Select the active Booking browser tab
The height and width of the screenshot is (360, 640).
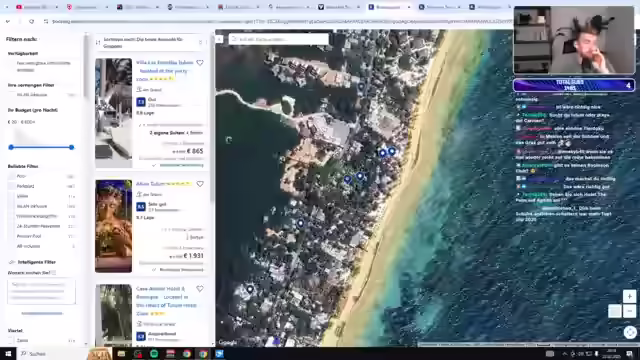[x=389, y=7]
